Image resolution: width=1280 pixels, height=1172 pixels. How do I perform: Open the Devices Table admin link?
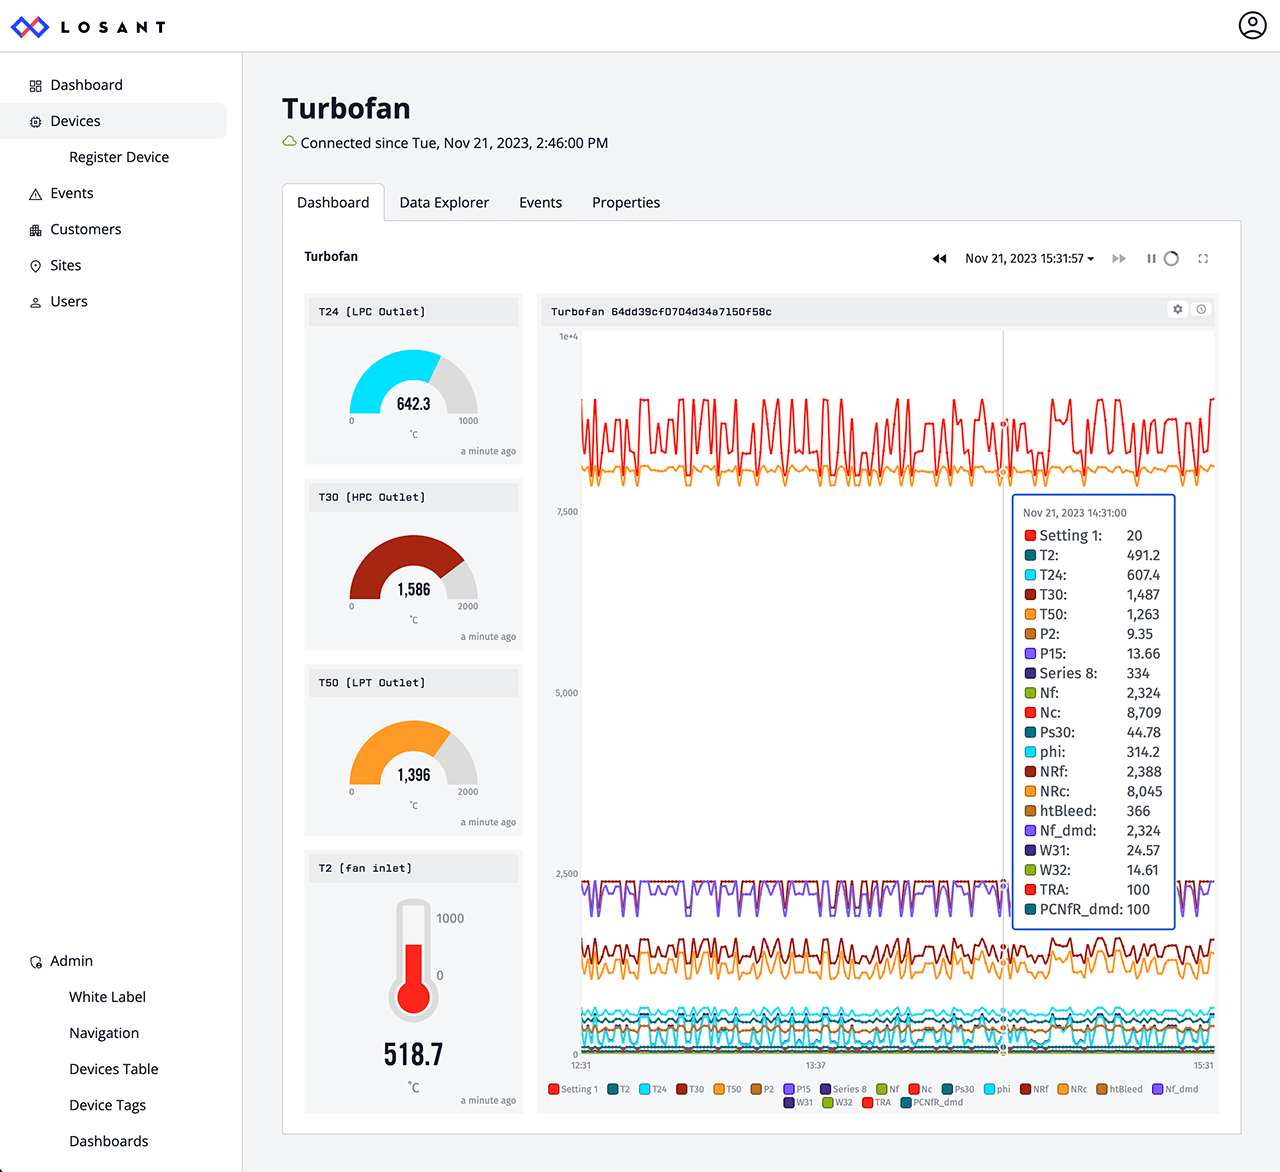(114, 1069)
